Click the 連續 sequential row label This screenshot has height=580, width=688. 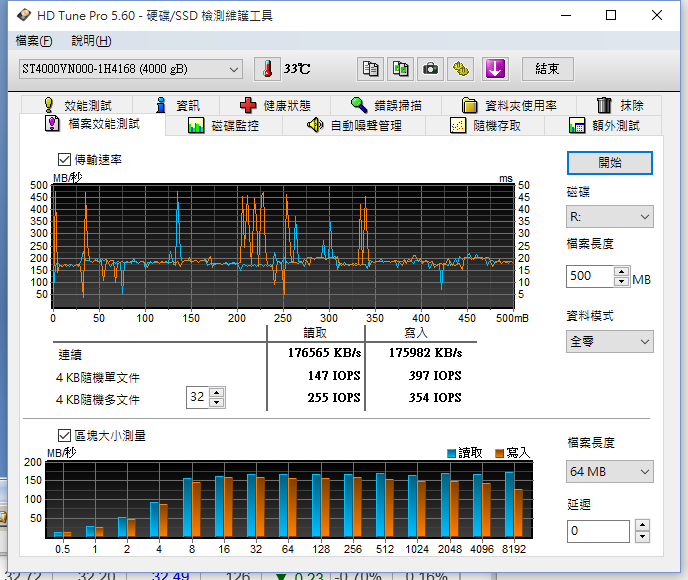70,354
